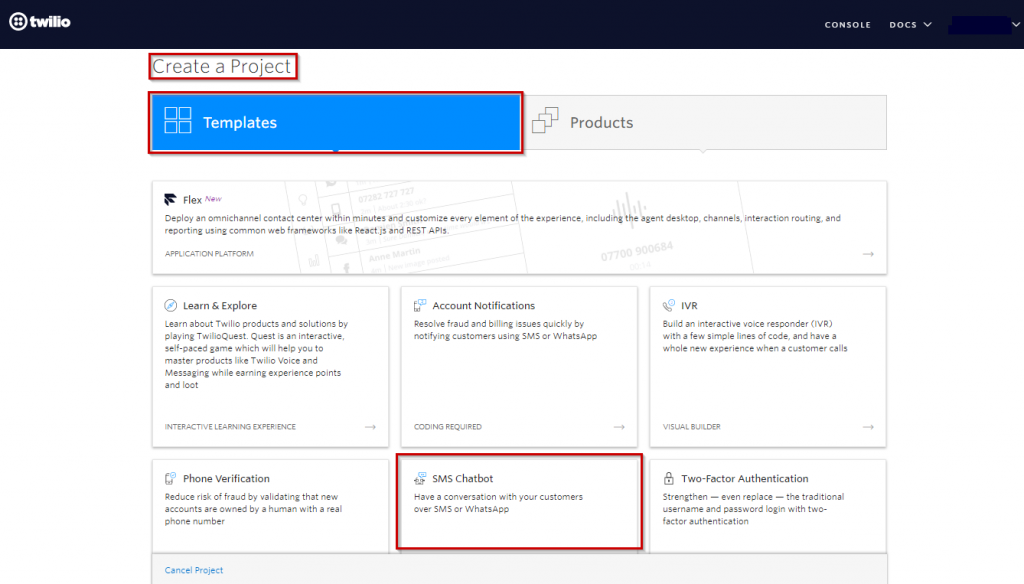Click the Learn & Explore description text
Image resolution: width=1024 pixels, height=584 pixels.
pos(256,354)
